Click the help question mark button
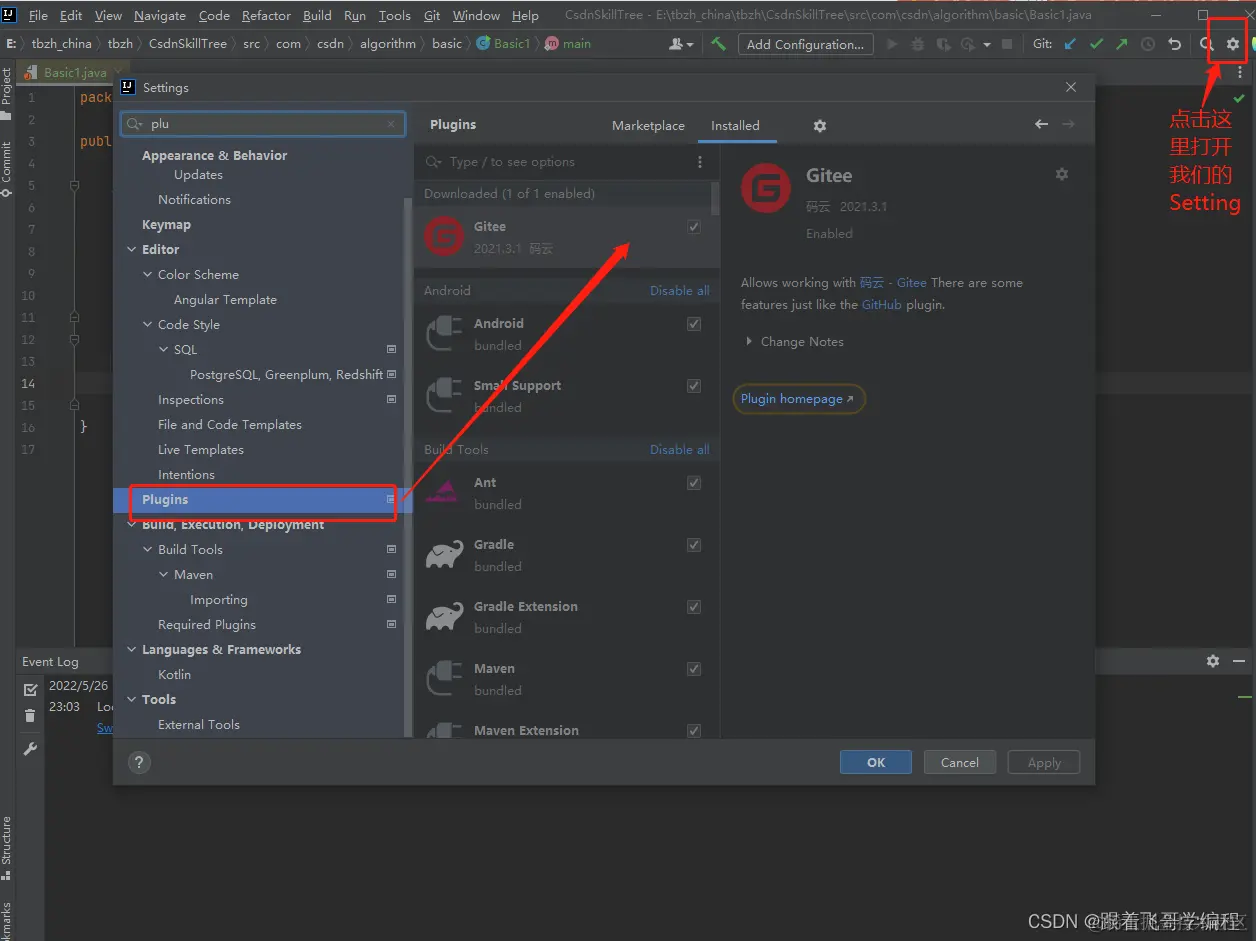 (139, 763)
